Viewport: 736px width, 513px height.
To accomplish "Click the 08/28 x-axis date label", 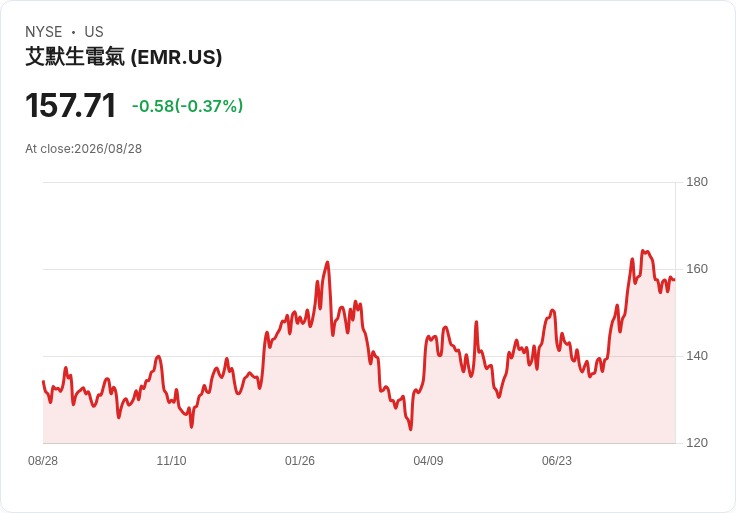I will 43,461.
